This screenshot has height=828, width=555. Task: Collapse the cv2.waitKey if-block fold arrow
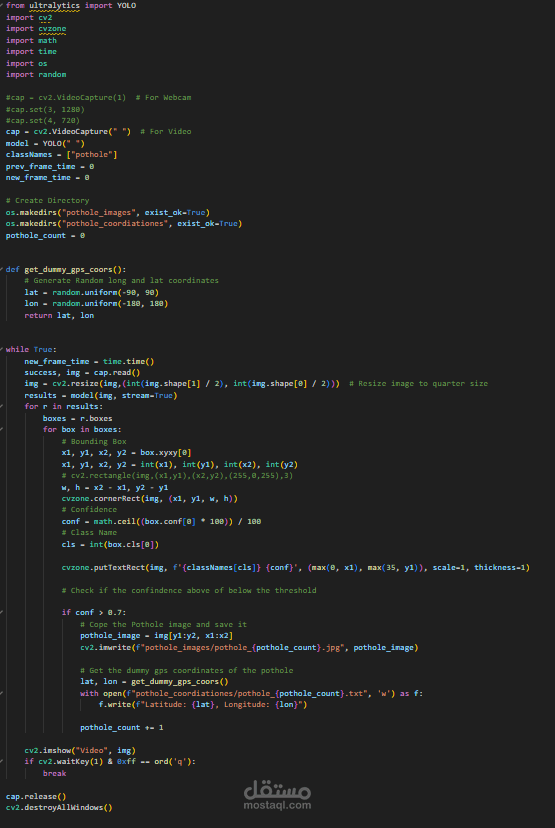pyautogui.click(x=2, y=761)
